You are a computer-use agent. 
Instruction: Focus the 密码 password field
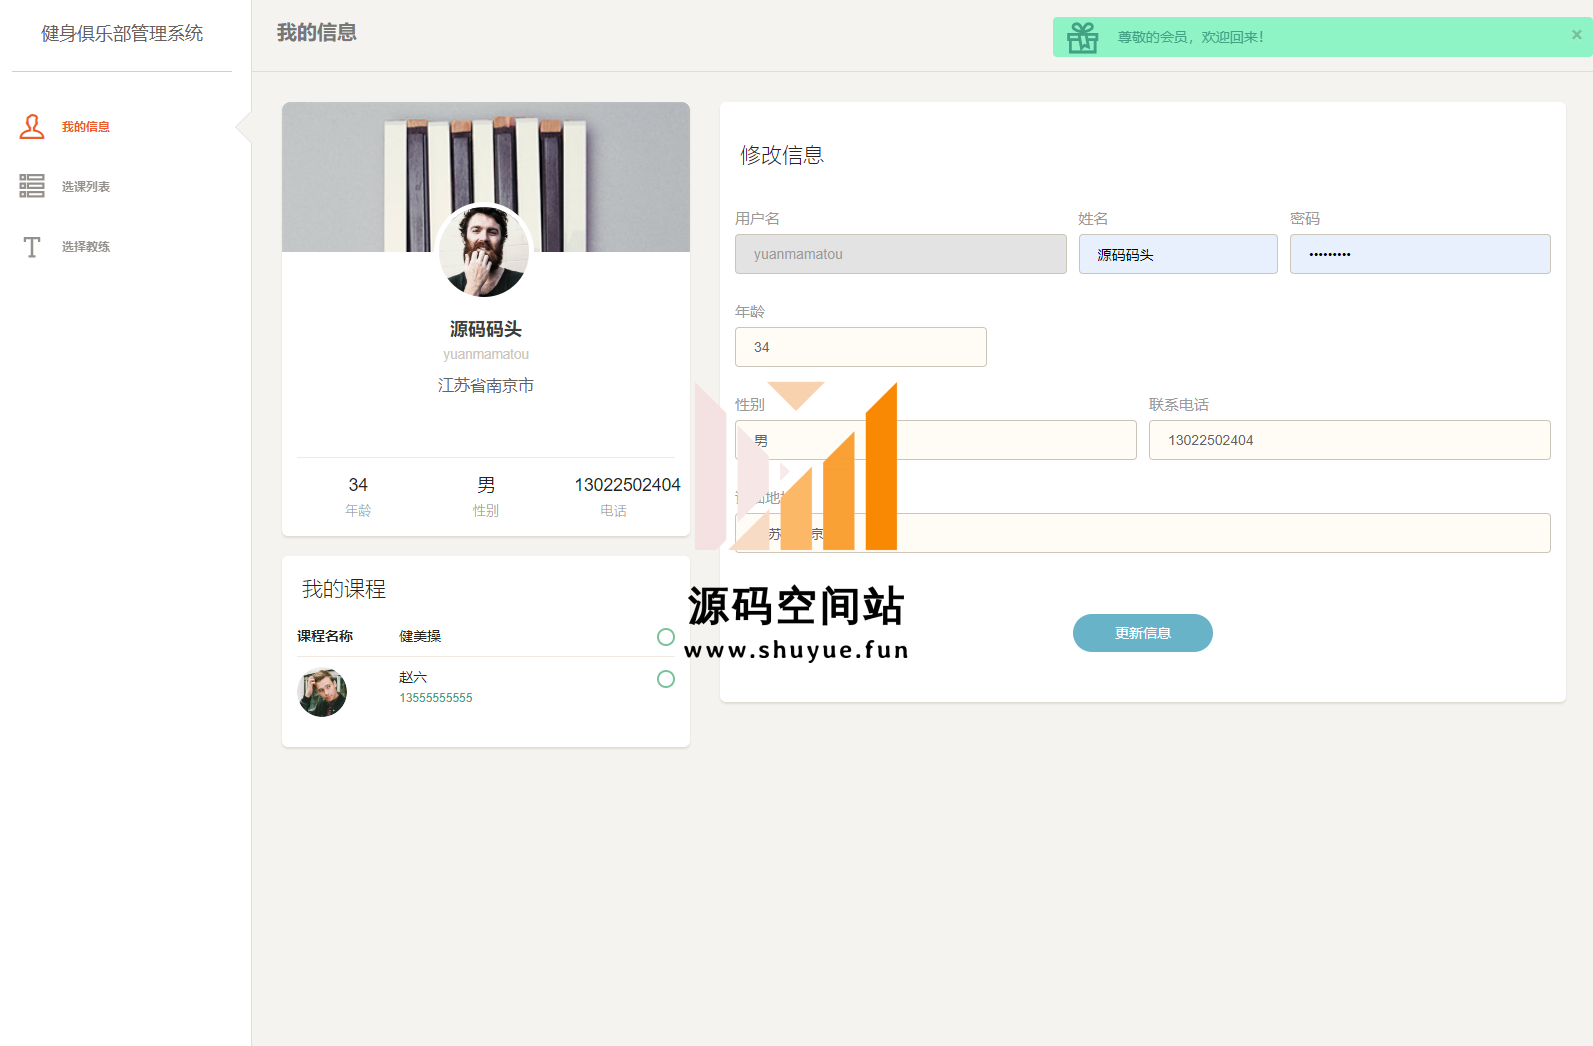click(x=1419, y=254)
